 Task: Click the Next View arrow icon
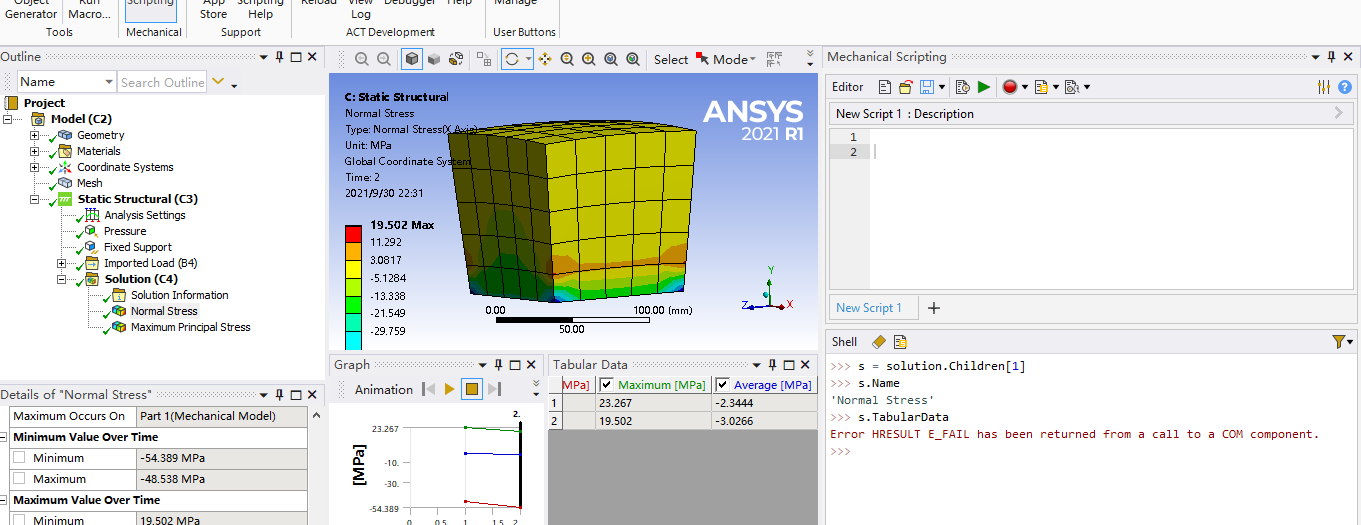click(384, 60)
